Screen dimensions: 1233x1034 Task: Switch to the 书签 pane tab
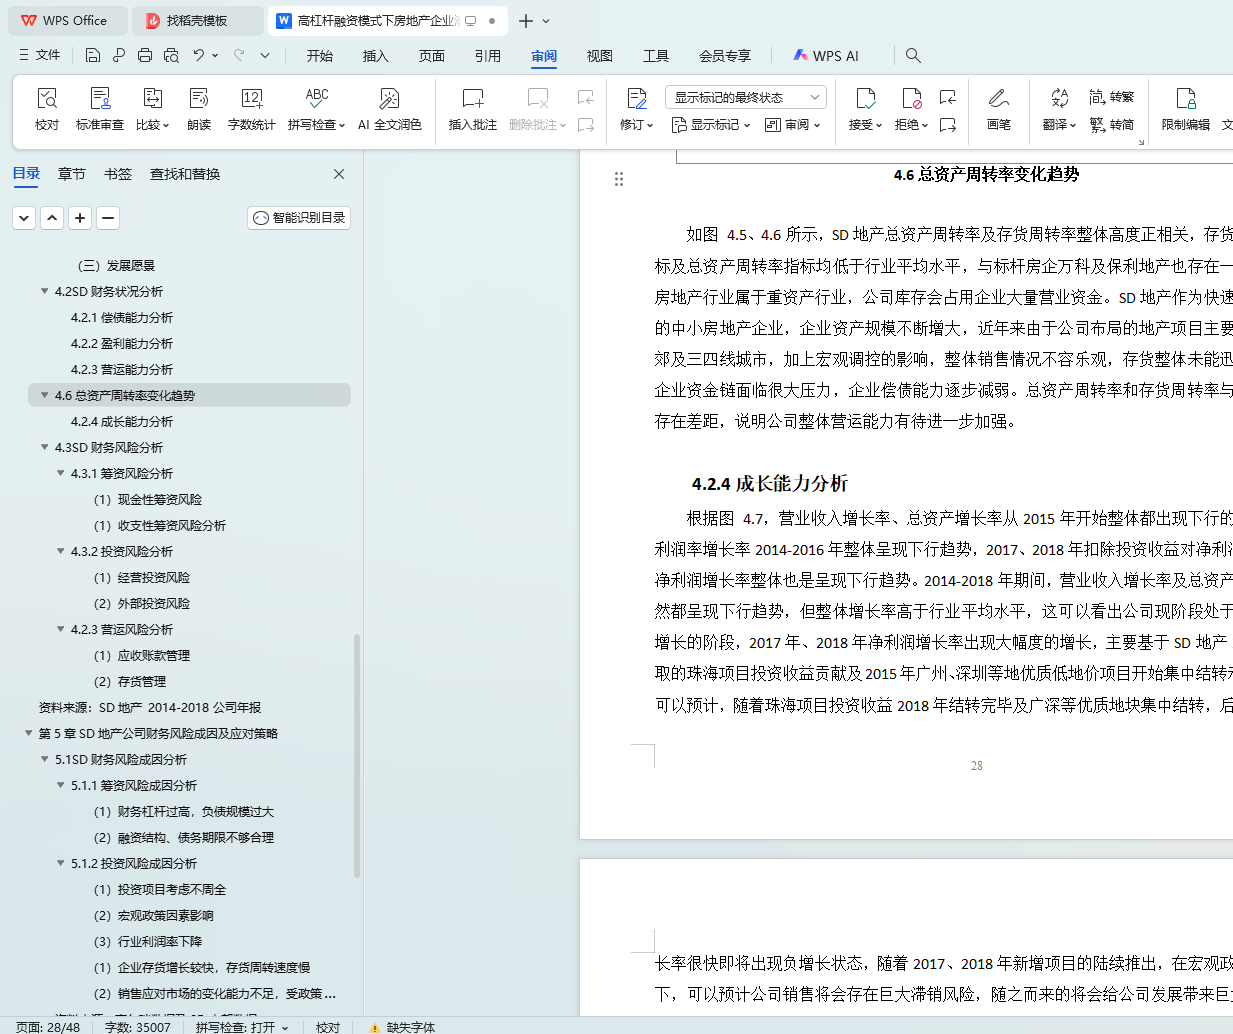(118, 174)
